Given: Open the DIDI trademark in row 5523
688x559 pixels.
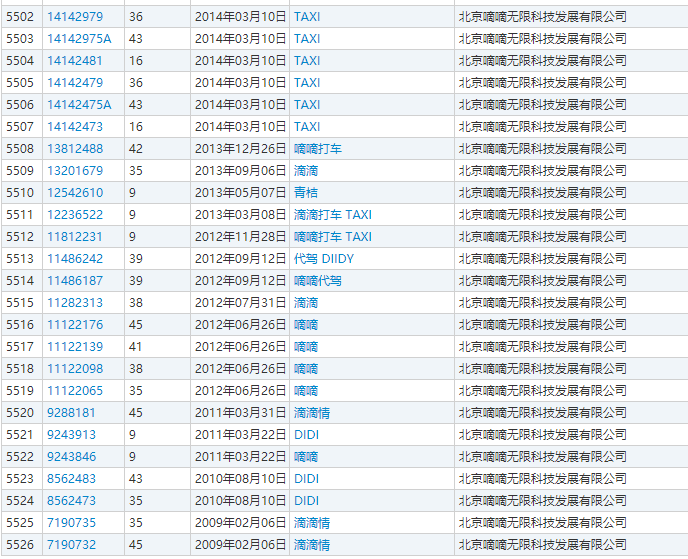Looking at the screenshot, I should point(306,479).
